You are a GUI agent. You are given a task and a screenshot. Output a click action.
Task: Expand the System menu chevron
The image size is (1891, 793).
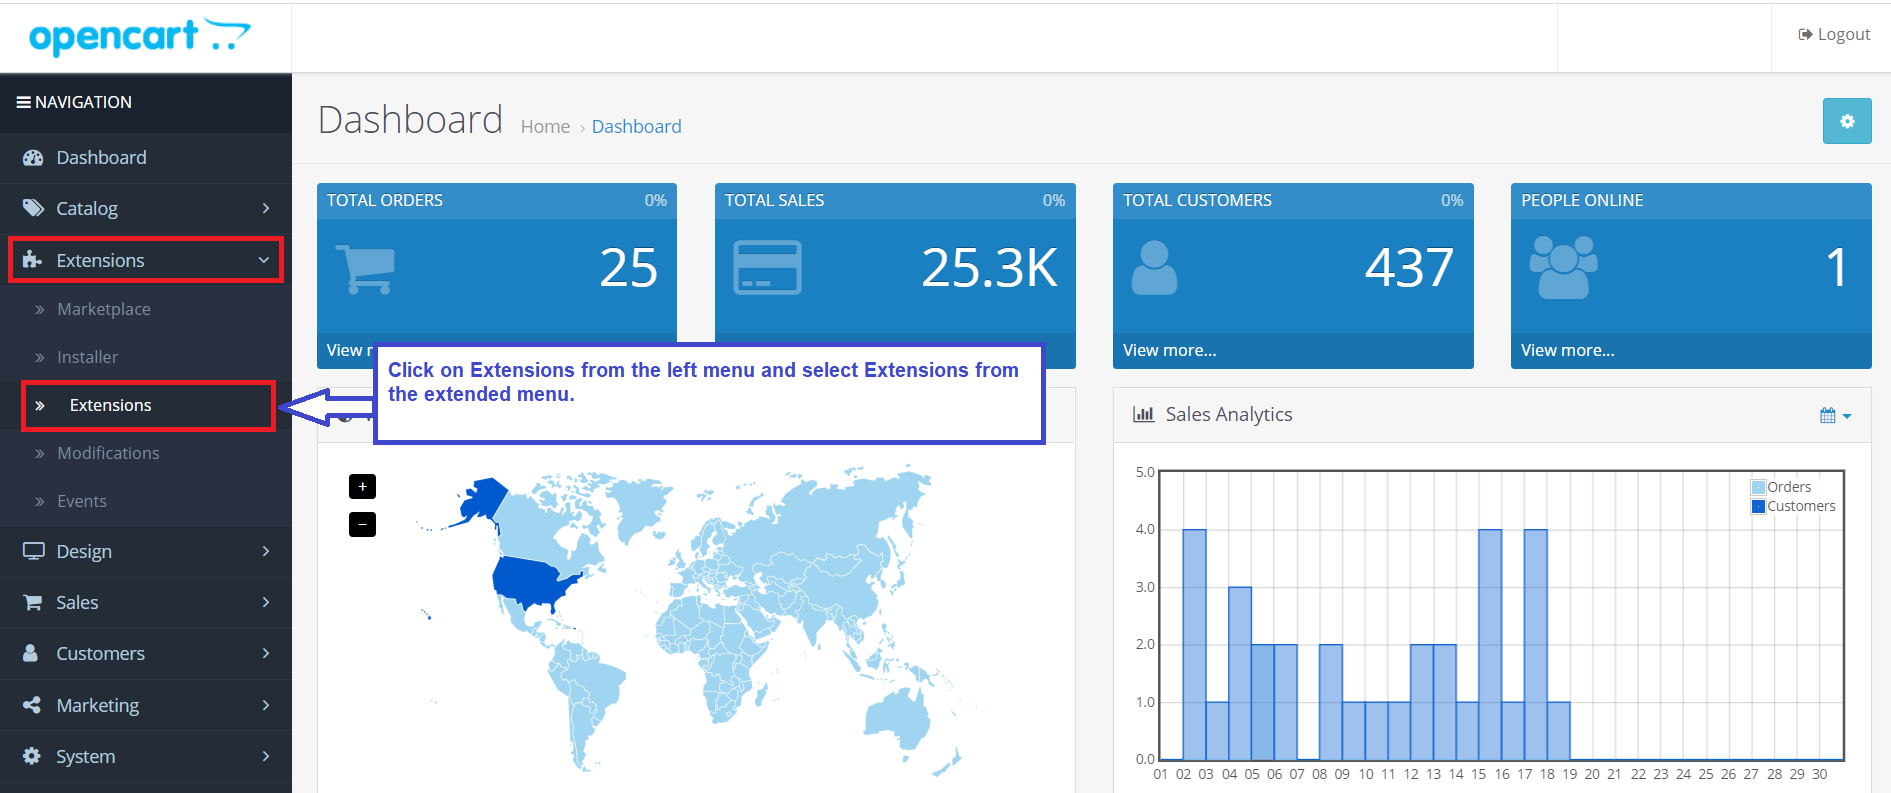point(266,756)
